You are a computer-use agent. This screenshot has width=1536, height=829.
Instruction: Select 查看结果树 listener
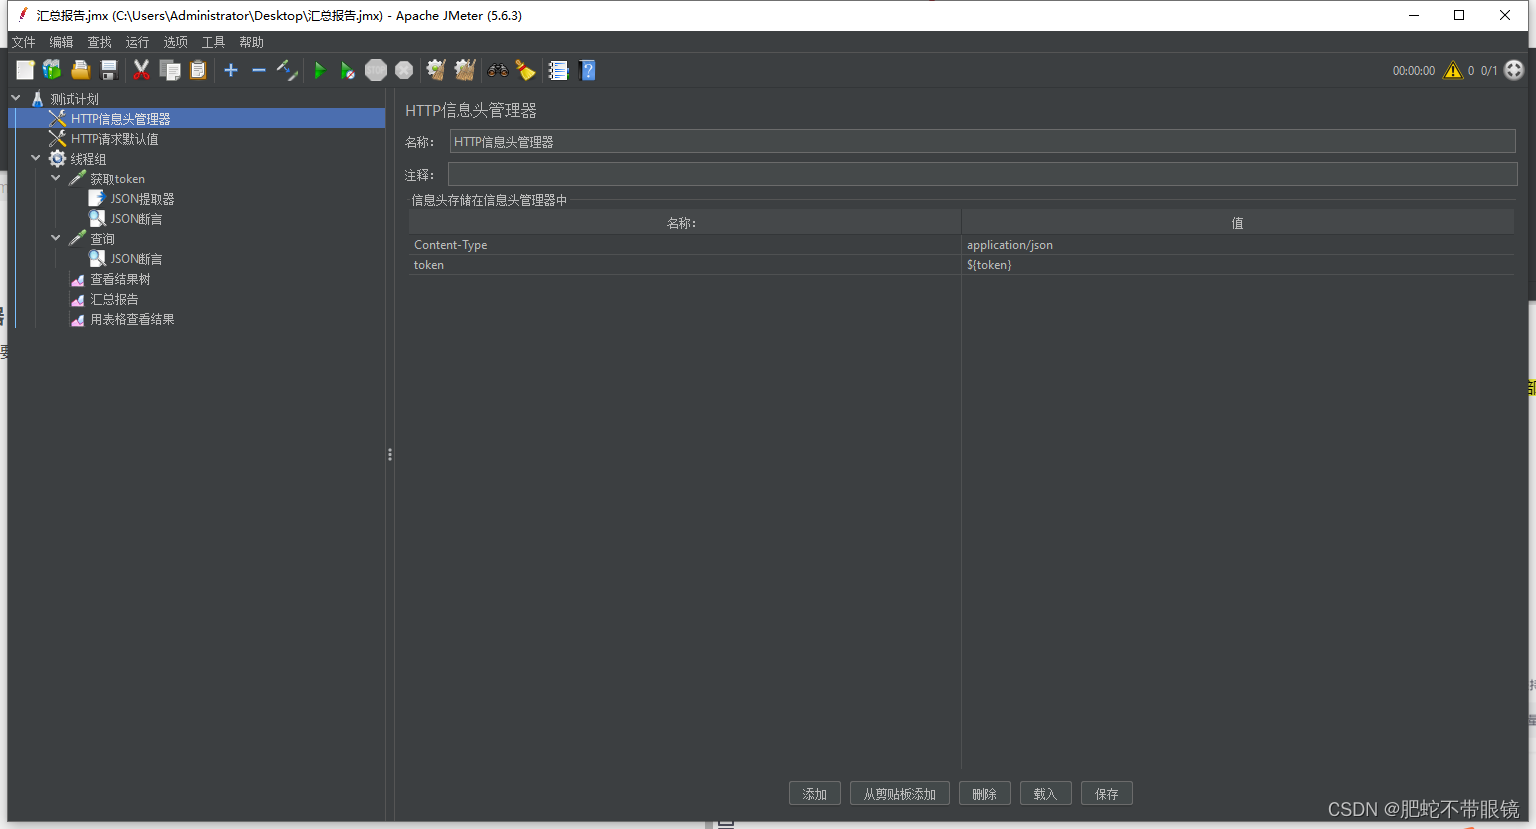point(120,279)
